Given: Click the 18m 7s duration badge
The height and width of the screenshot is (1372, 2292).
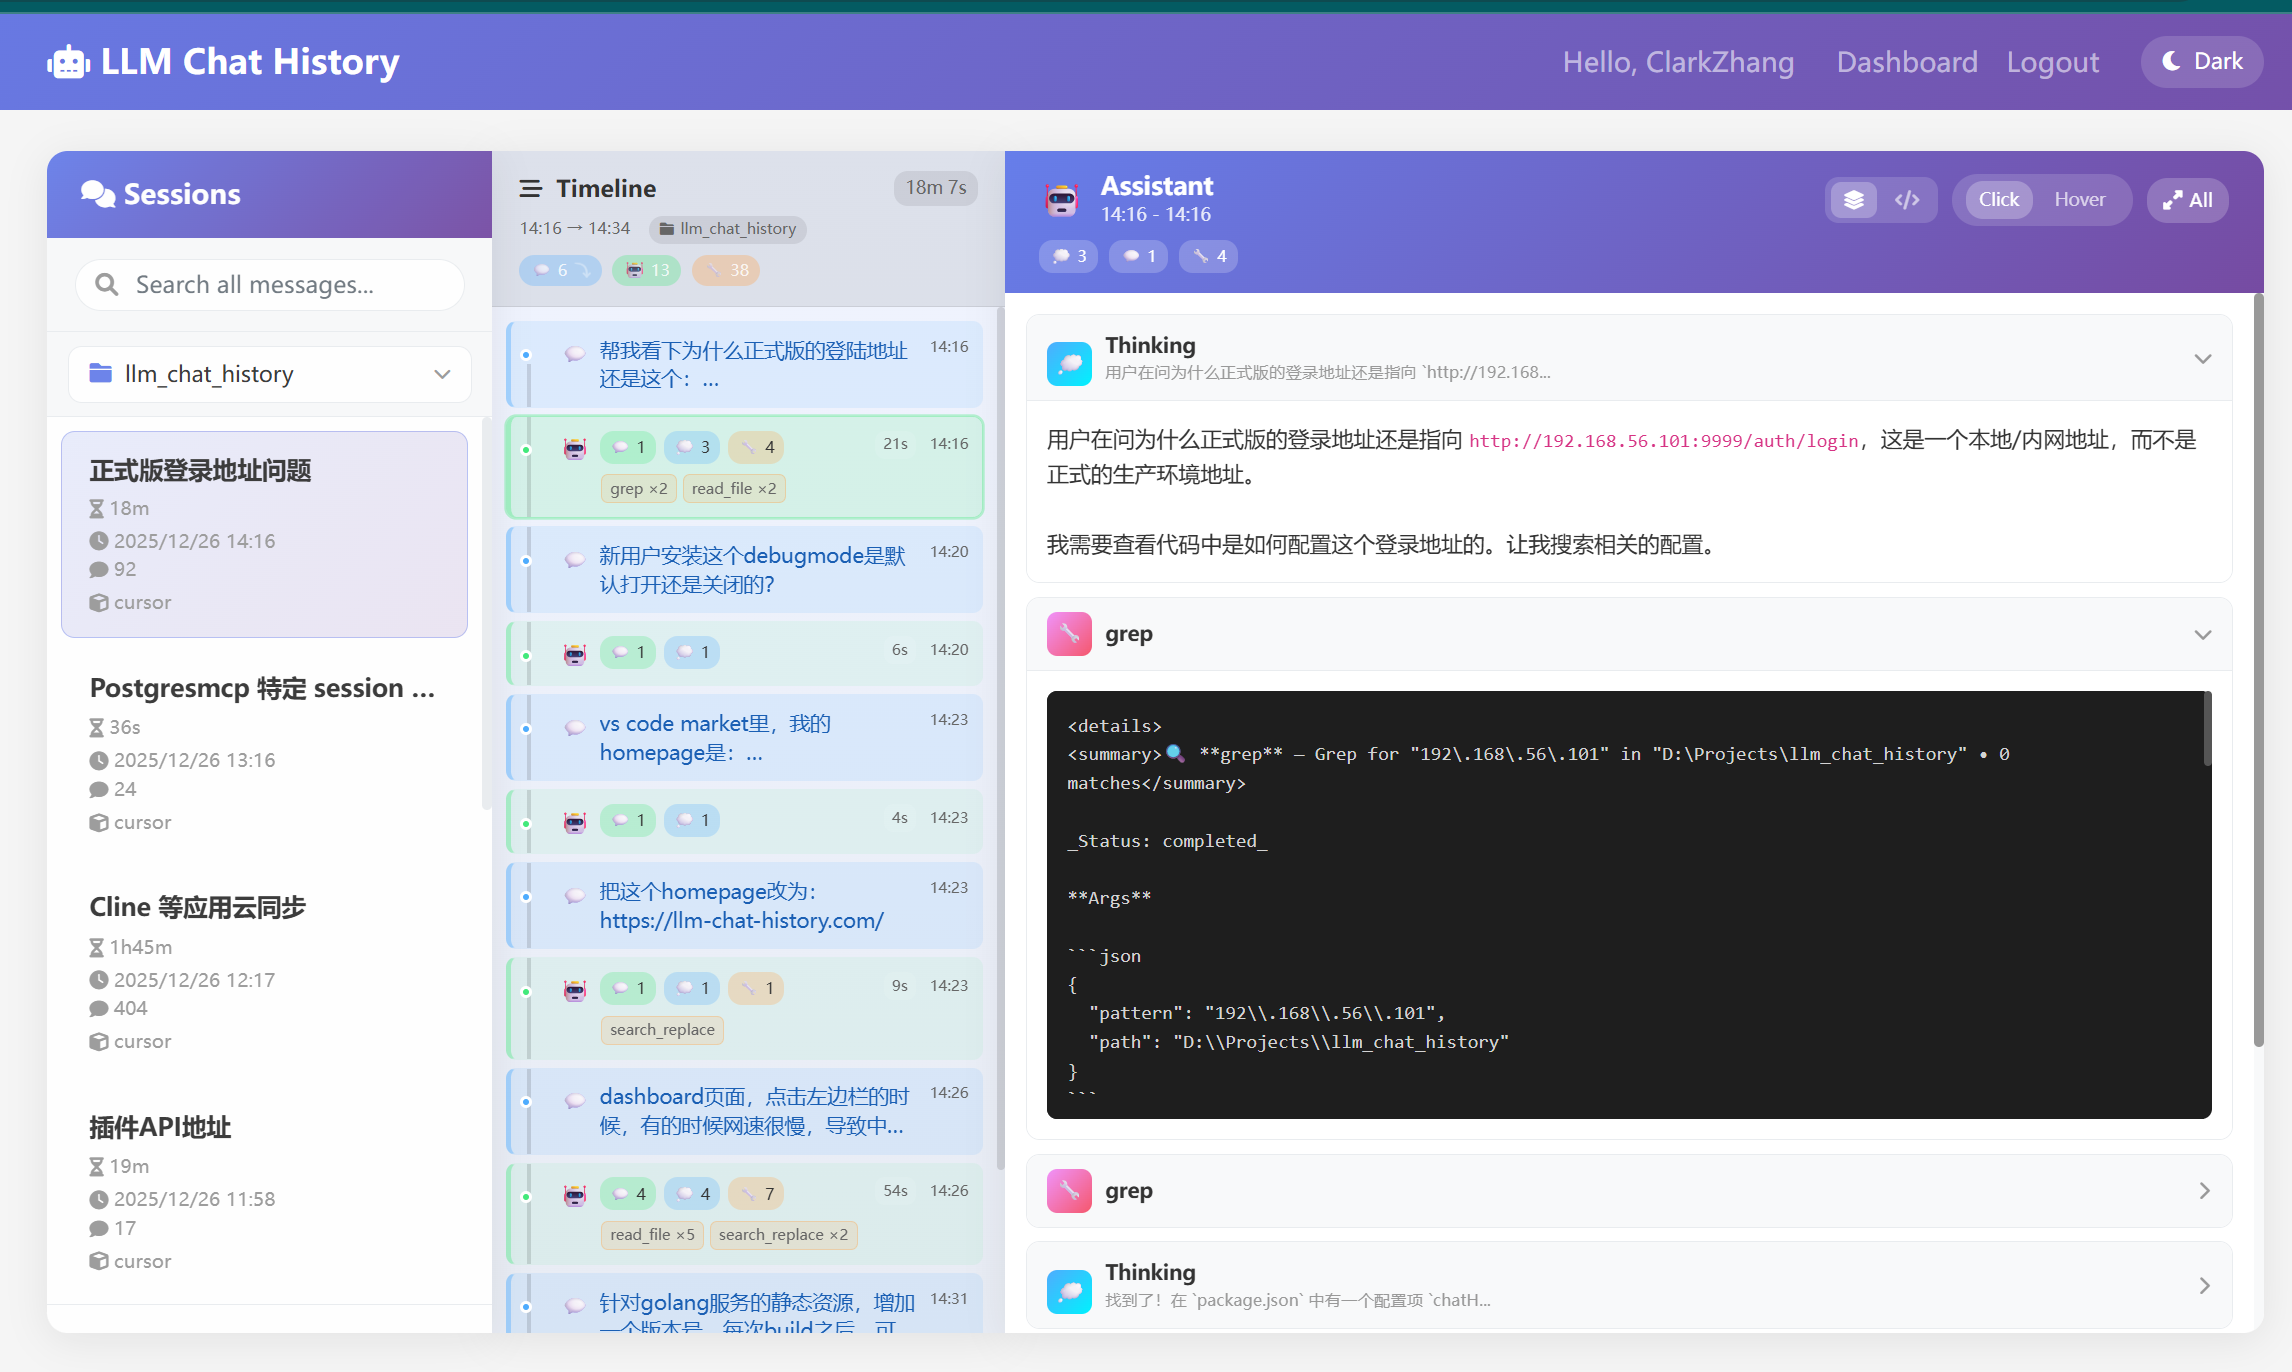Looking at the screenshot, I should pyautogui.click(x=935, y=187).
